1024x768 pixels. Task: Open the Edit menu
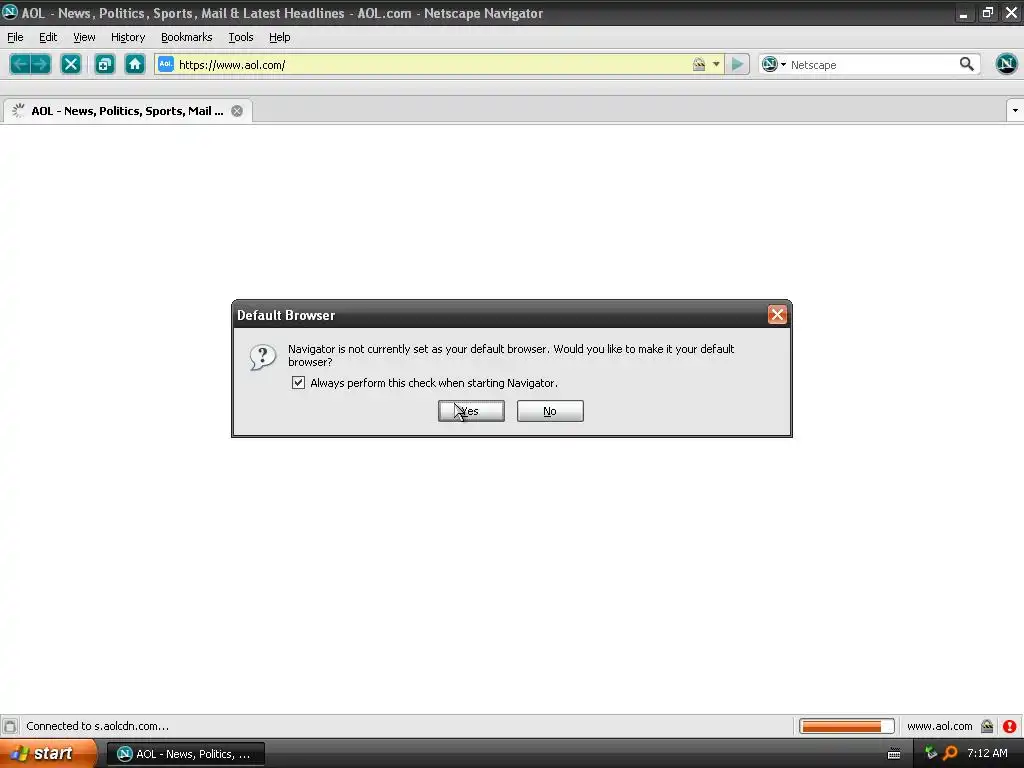(x=48, y=37)
